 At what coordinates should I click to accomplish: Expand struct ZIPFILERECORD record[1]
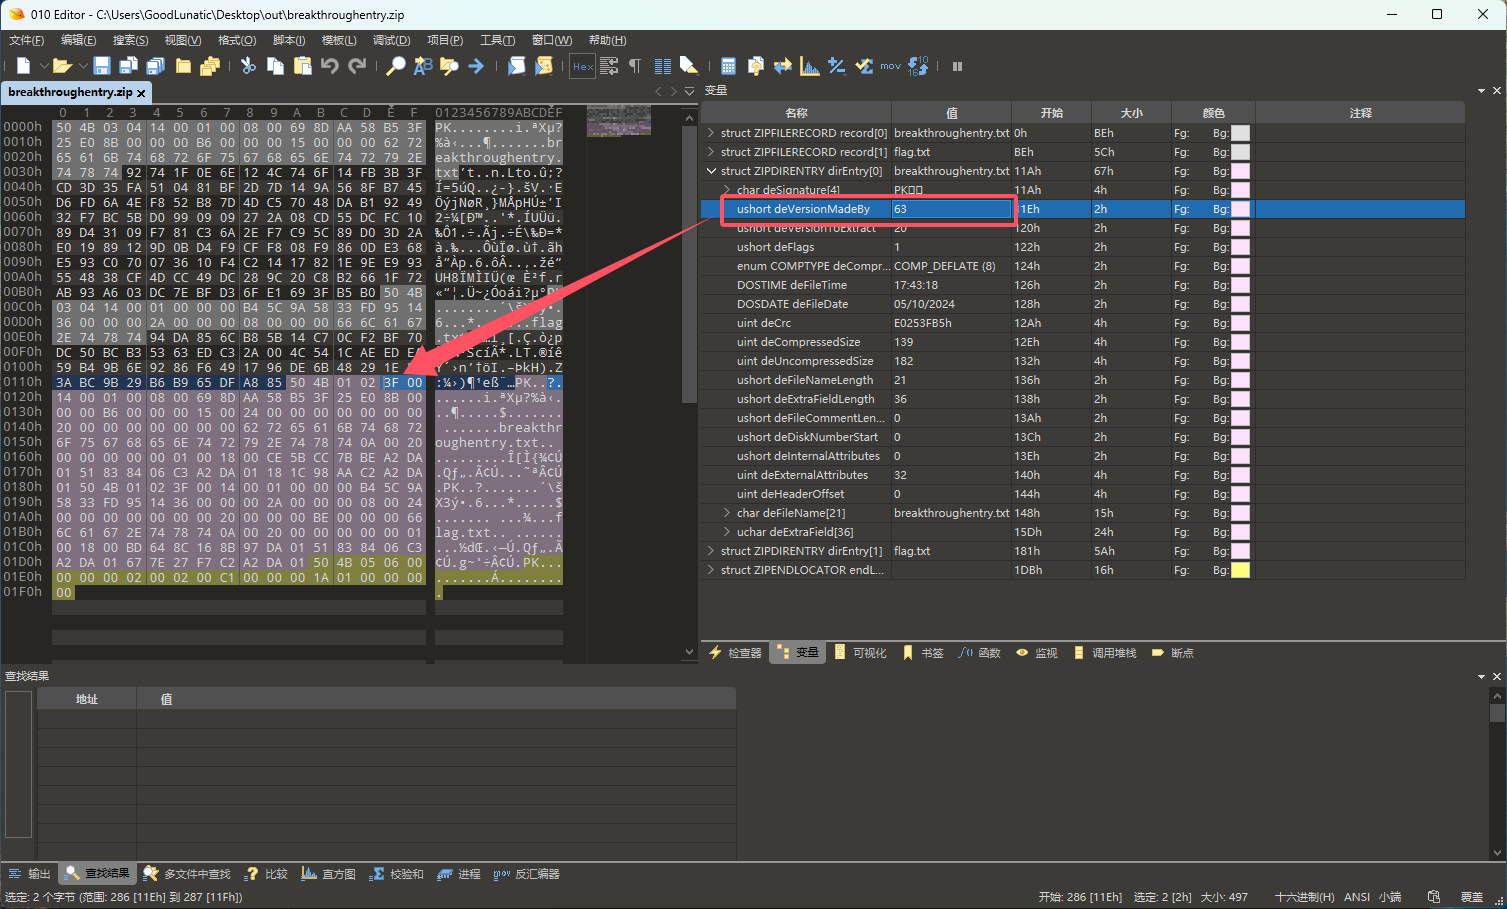711,152
